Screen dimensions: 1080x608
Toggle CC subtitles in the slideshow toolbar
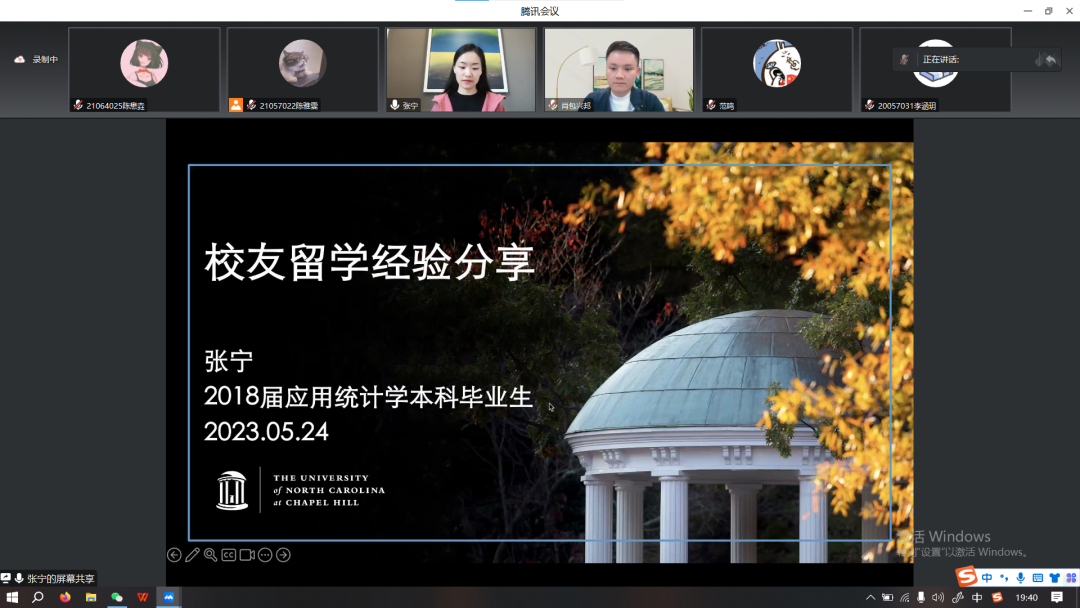[x=229, y=555]
